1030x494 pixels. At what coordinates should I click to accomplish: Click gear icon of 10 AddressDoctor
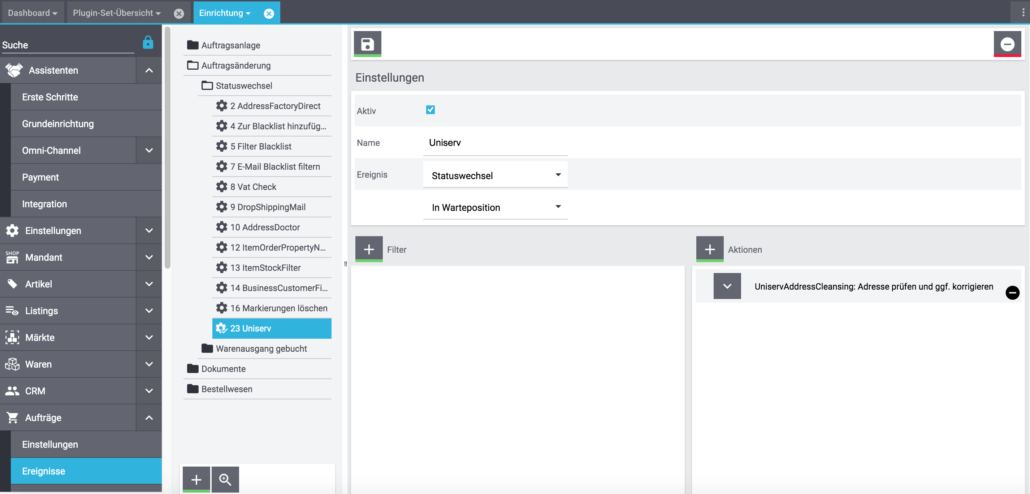(222, 227)
